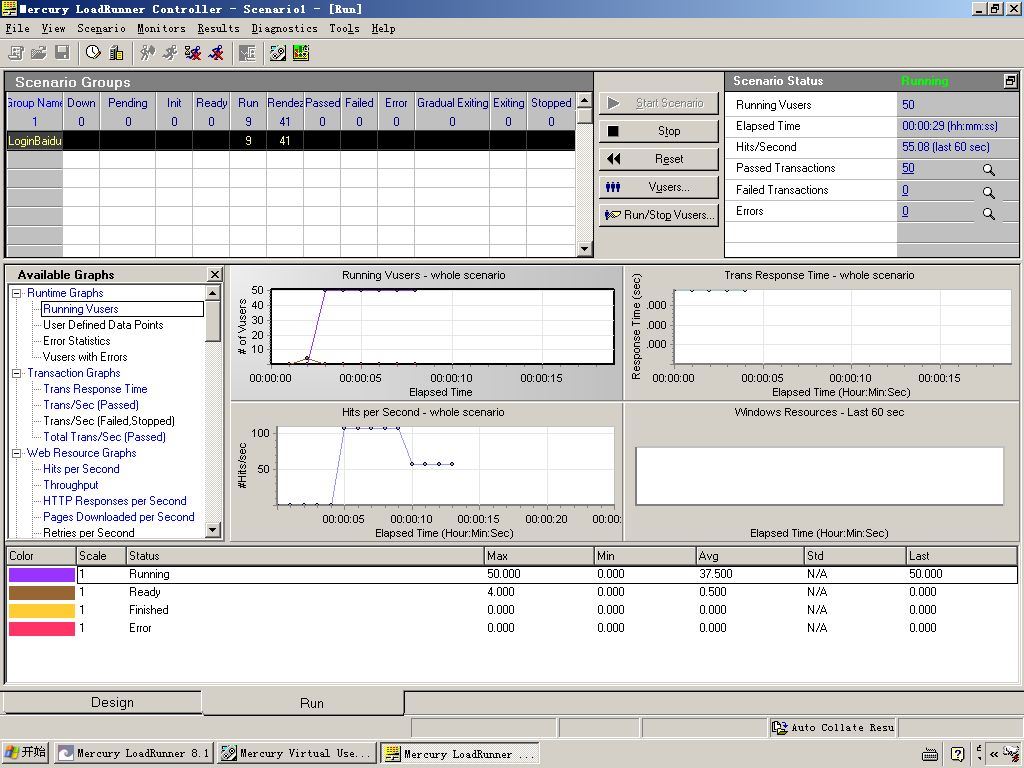This screenshot has height=768, width=1024.
Task: Click the gradual stop running-man toolbar icon
Action: click(x=193, y=53)
